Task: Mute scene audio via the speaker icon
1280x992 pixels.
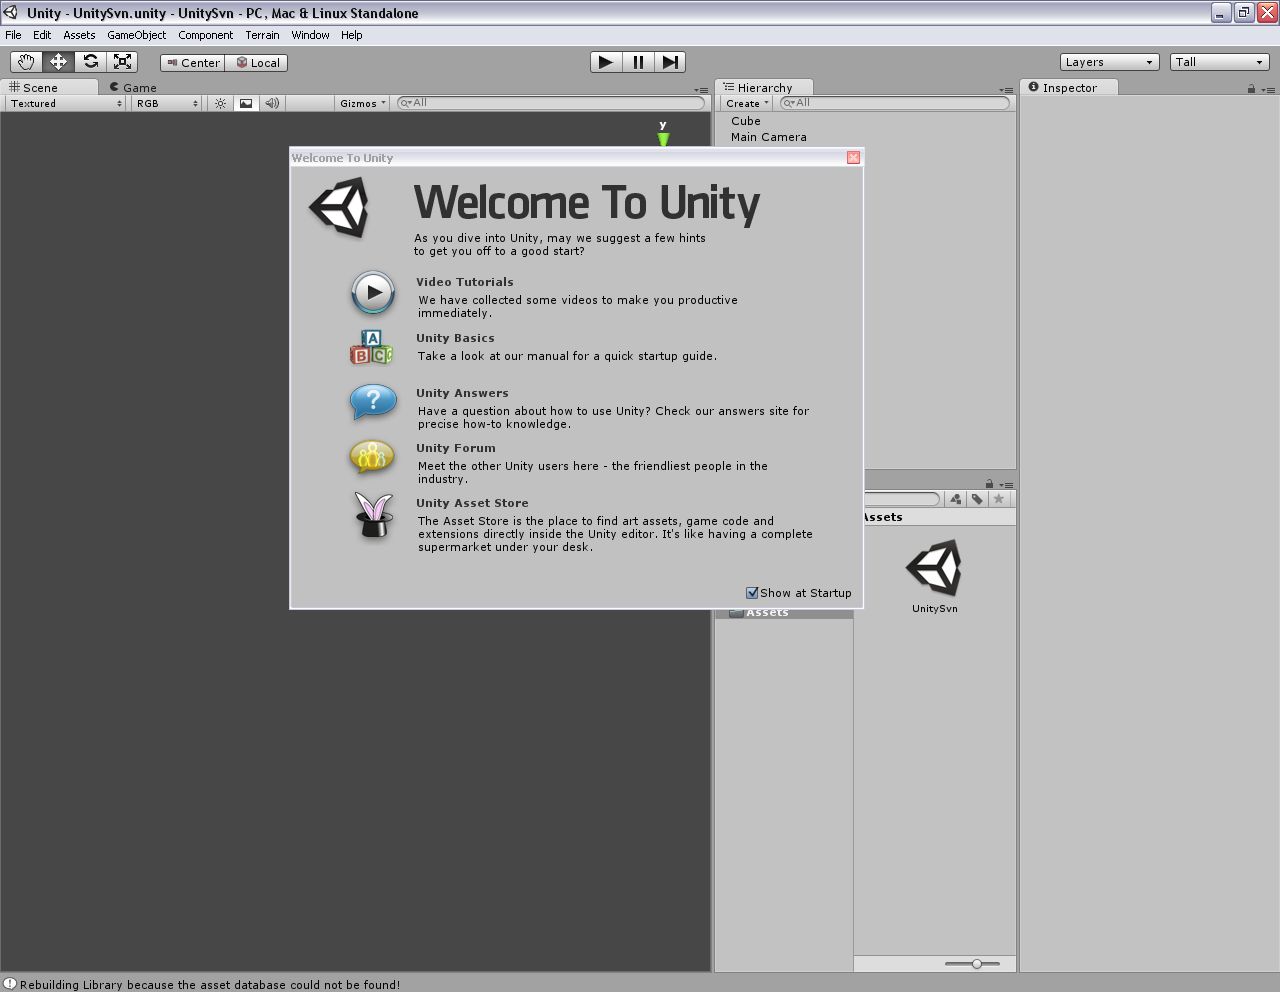Action: coord(272,103)
